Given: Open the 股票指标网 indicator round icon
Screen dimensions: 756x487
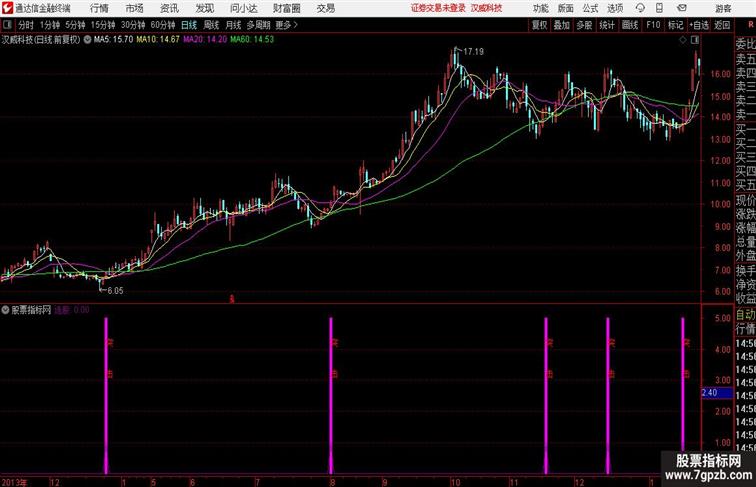Looking at the screenshot, I should point(5,310).
